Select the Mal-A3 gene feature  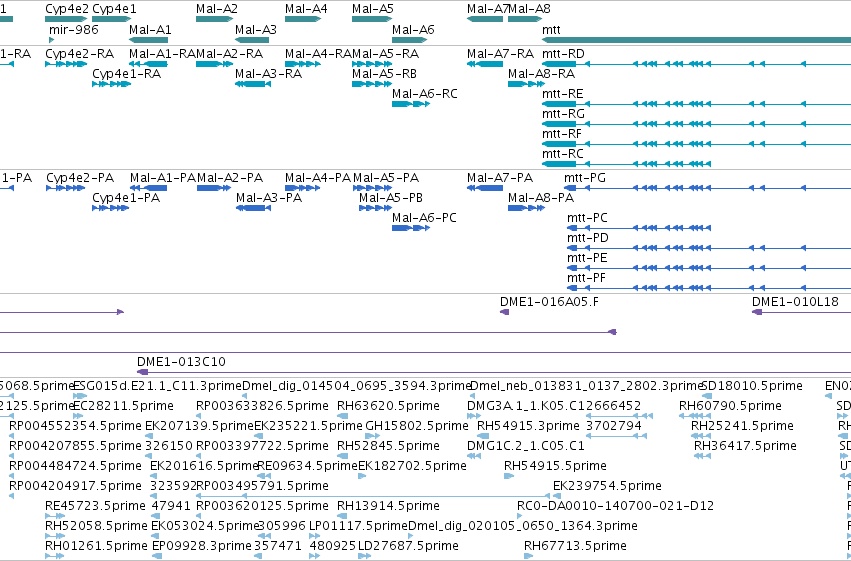(x=252, y=39)
